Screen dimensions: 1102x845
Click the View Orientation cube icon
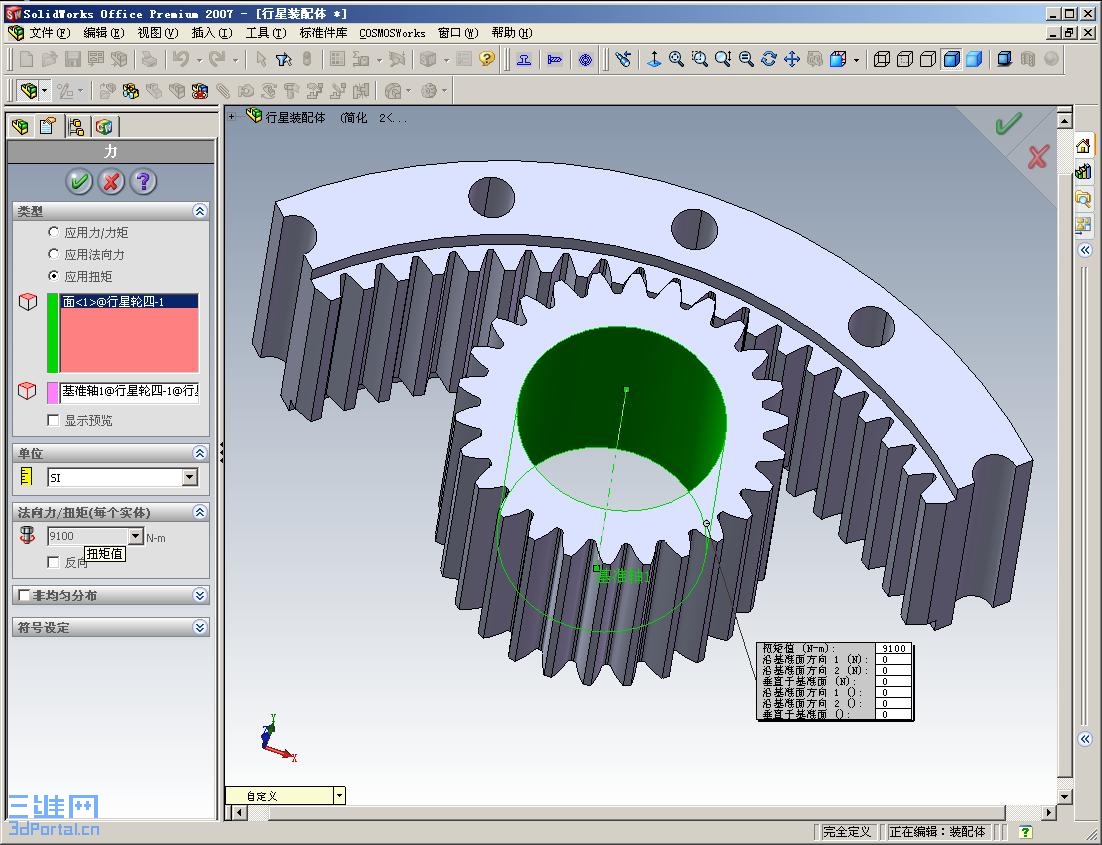[x=838, y=59]
